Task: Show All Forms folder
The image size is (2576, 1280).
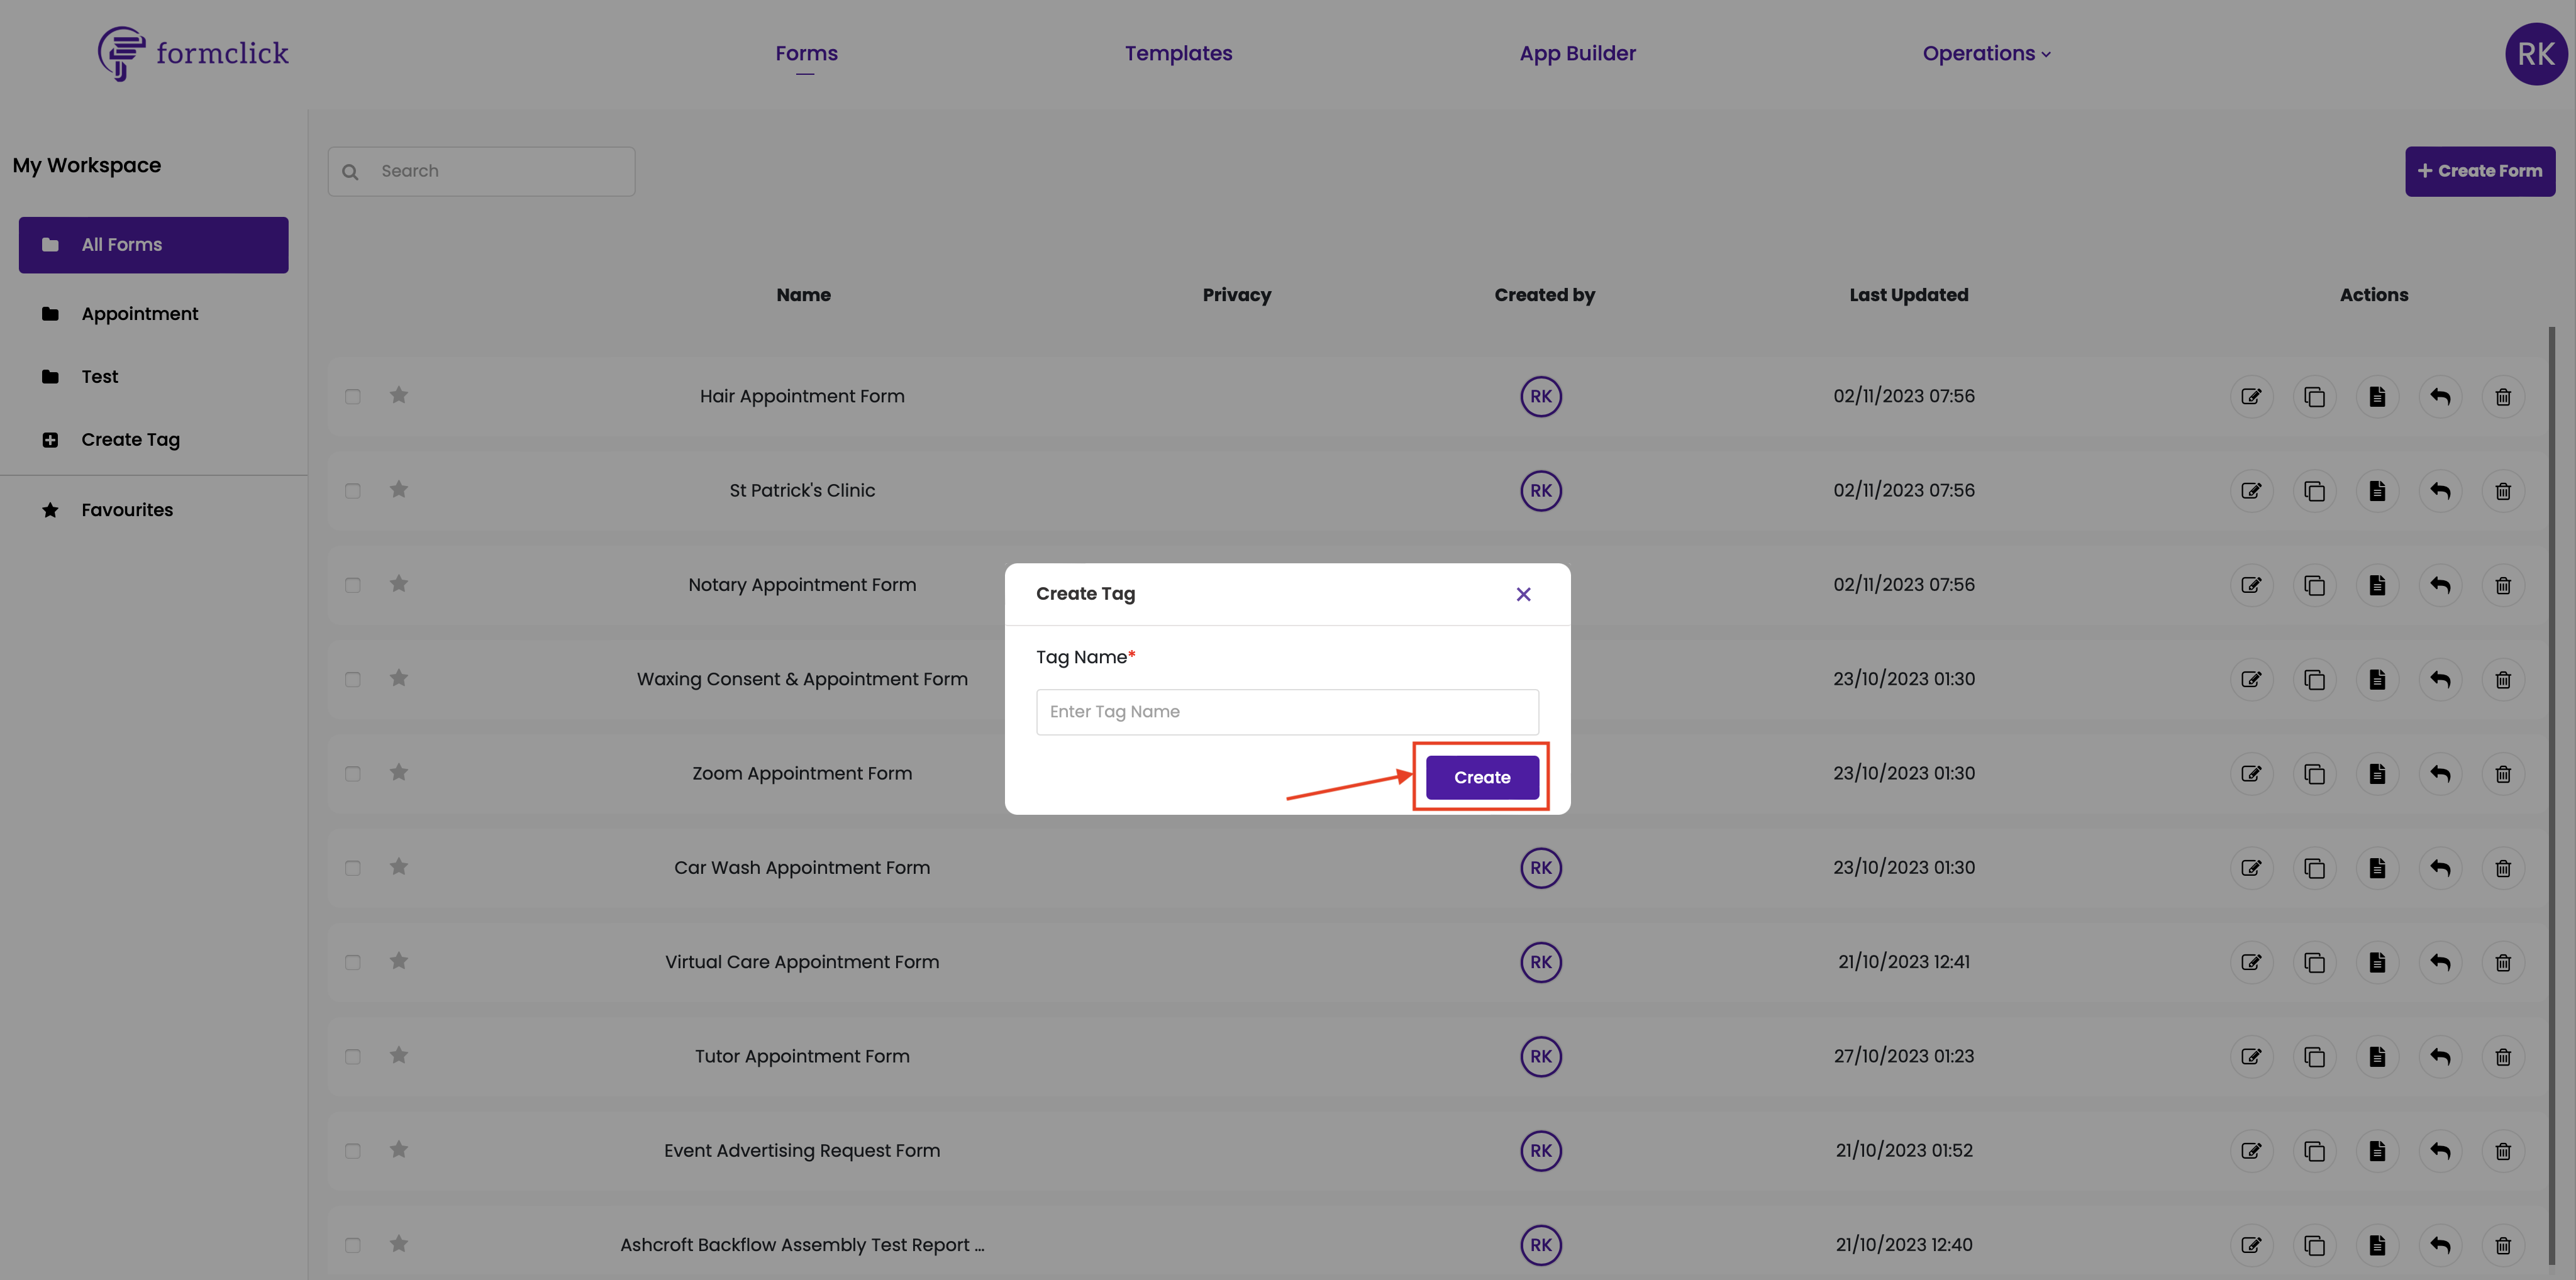Action: tap(153, 245)
